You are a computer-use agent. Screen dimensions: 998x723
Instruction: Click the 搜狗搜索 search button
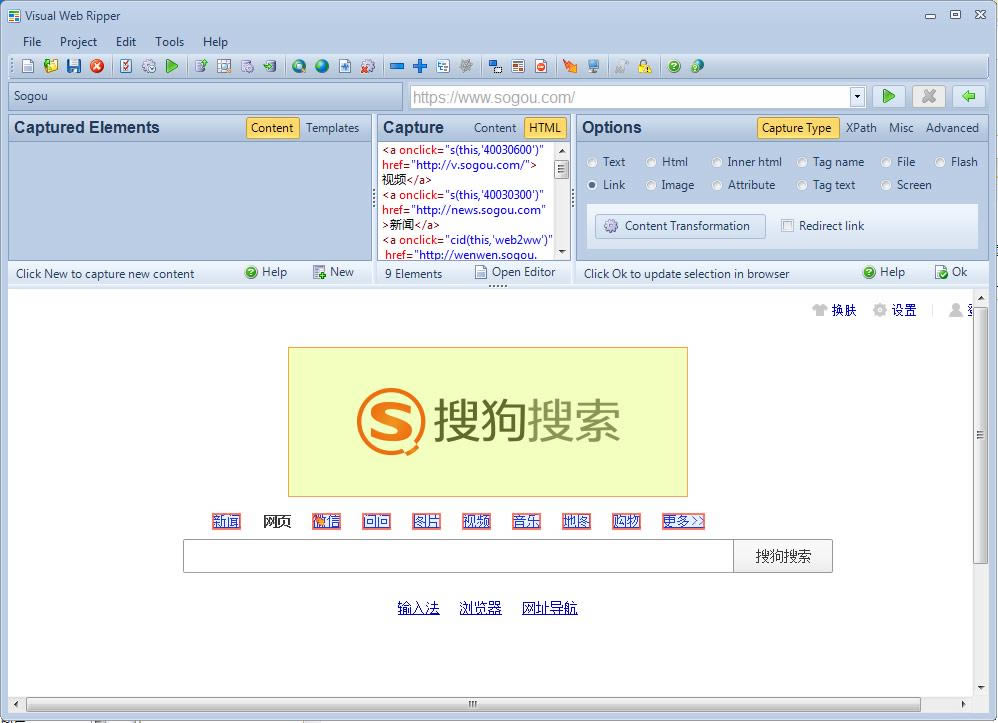pos(783,556)
